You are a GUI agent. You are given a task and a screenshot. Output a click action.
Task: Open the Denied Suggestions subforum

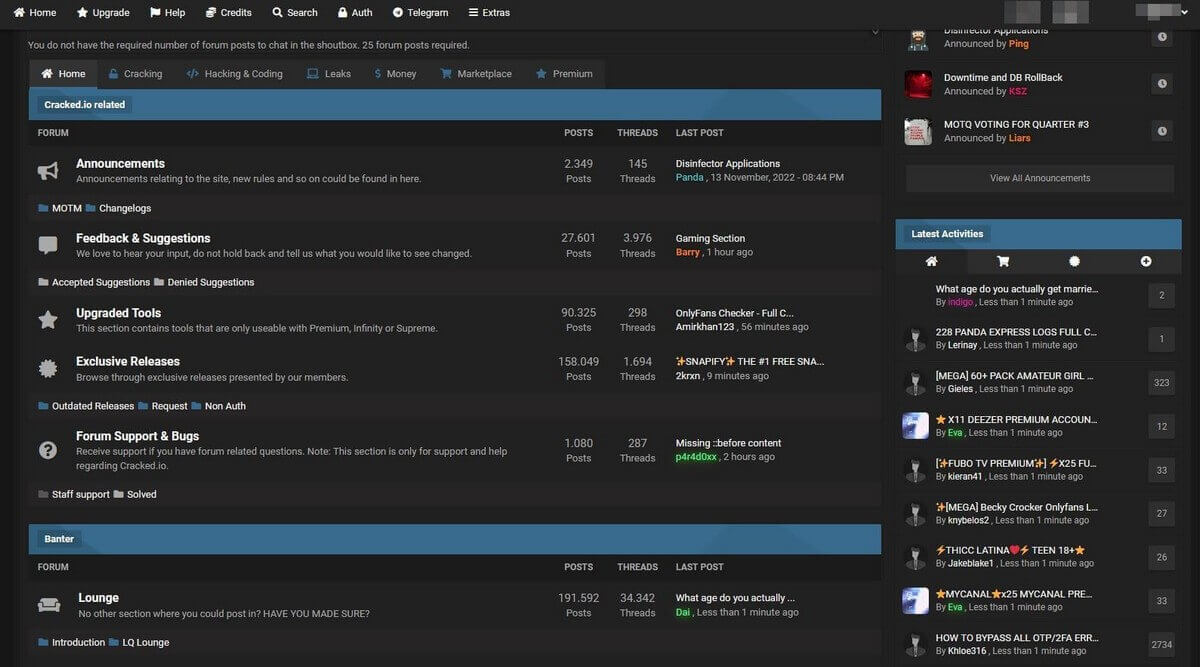[x=211, y=282]
